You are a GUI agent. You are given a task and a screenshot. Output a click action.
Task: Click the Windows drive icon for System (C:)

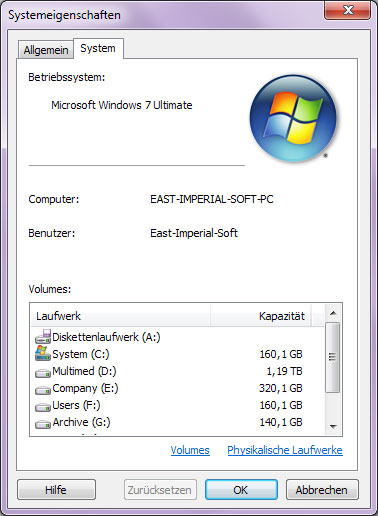43,353
